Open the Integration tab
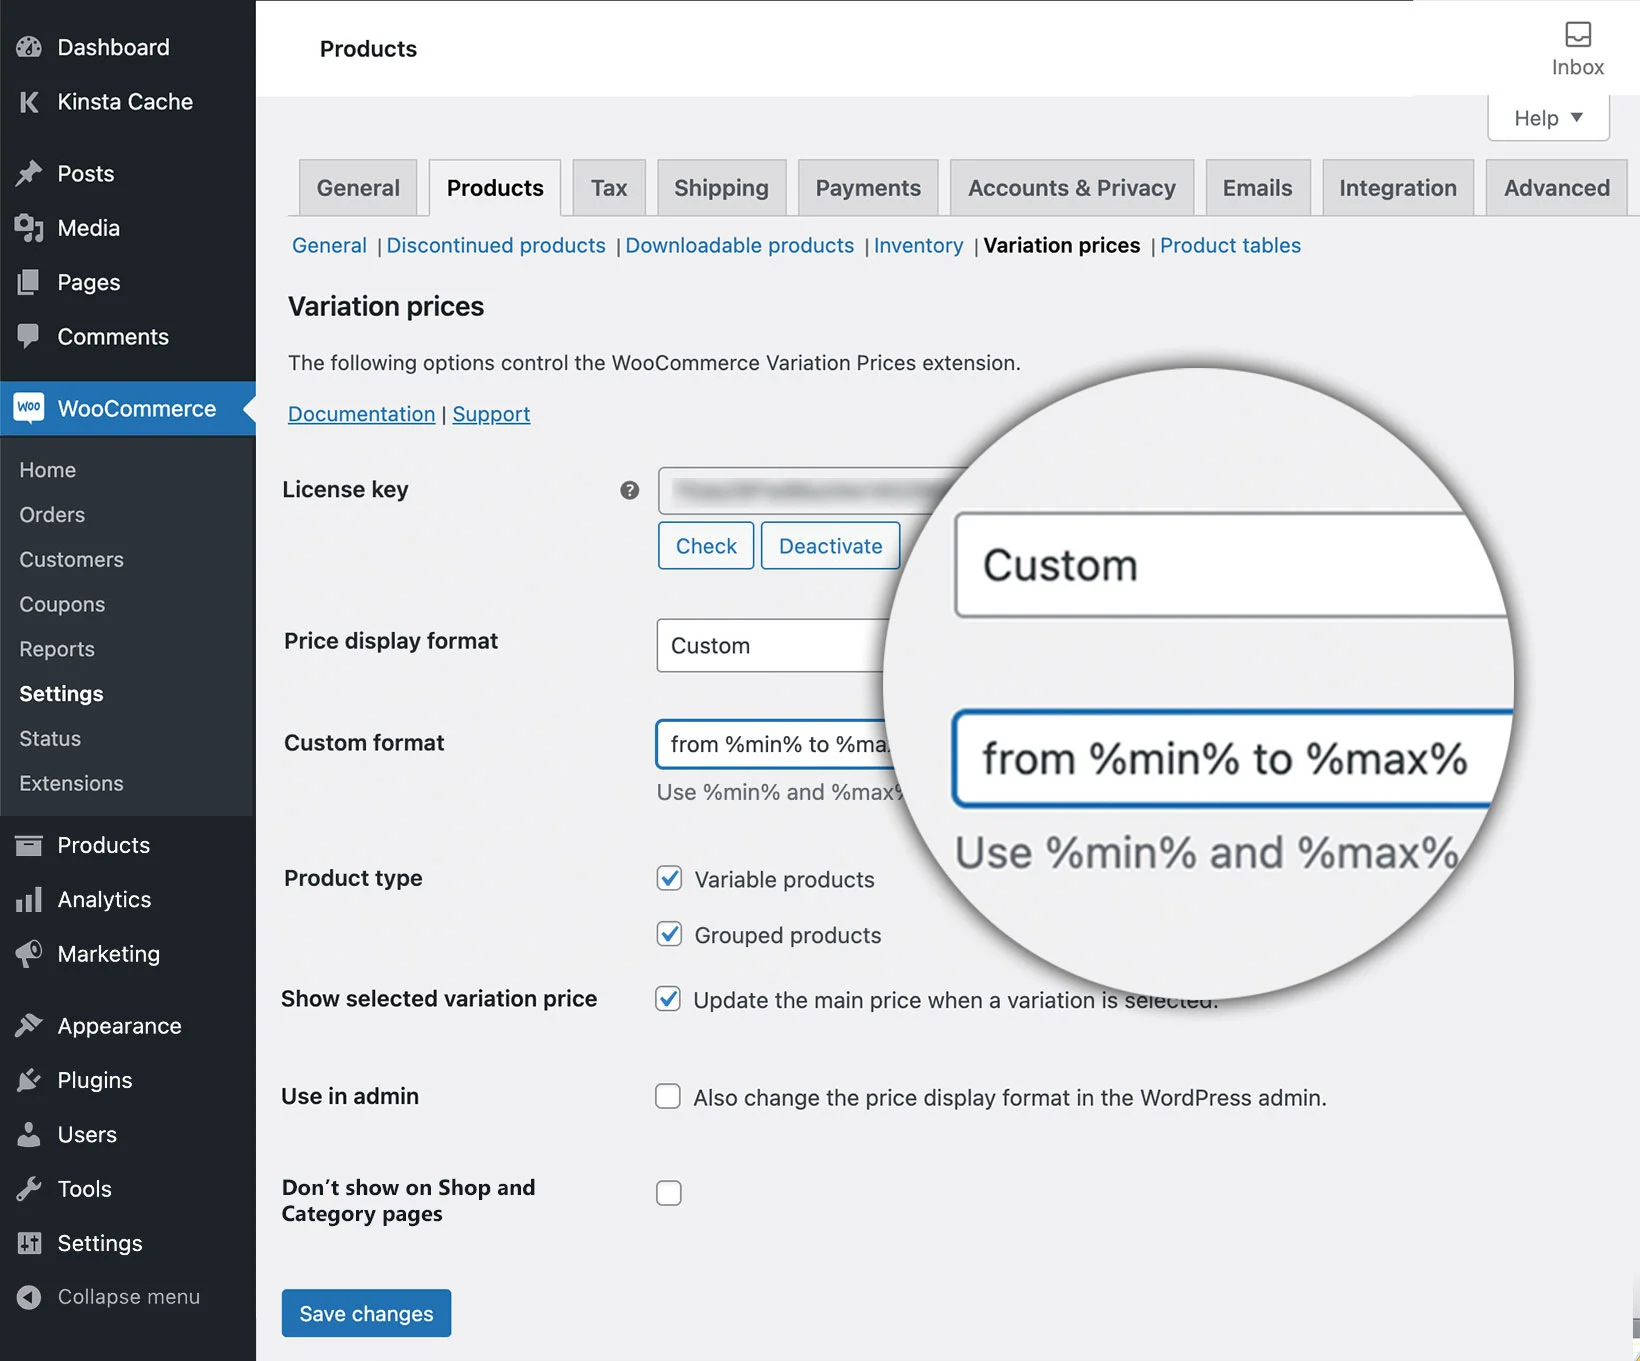This screenshot has width=1640, height=1361. click(1398, 188)
